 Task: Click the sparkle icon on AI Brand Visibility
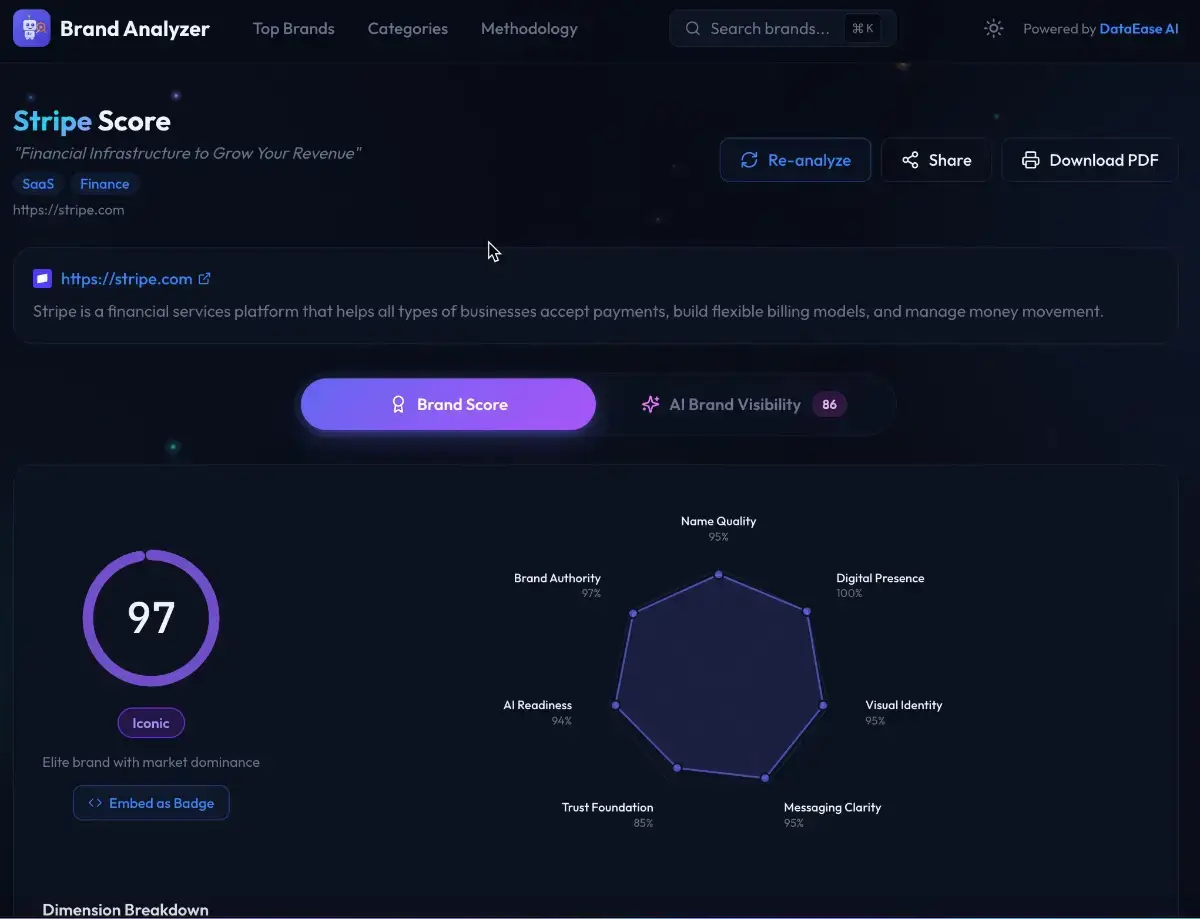point(650,404)
